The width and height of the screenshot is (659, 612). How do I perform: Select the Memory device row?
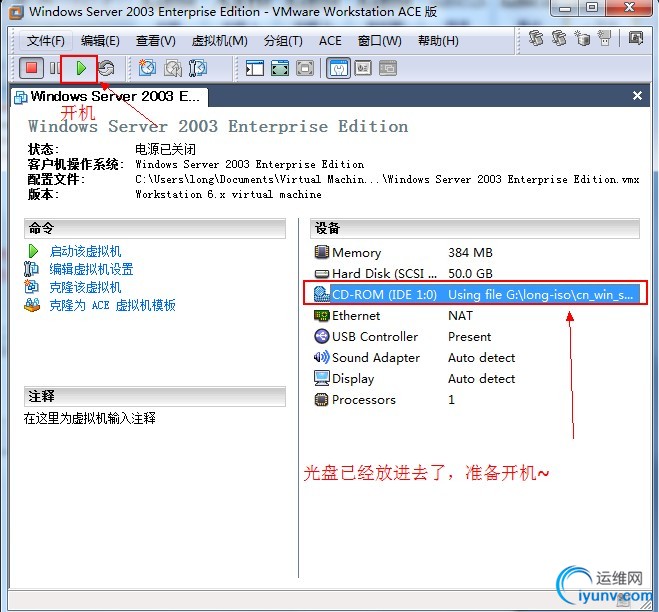coord(476,252)
